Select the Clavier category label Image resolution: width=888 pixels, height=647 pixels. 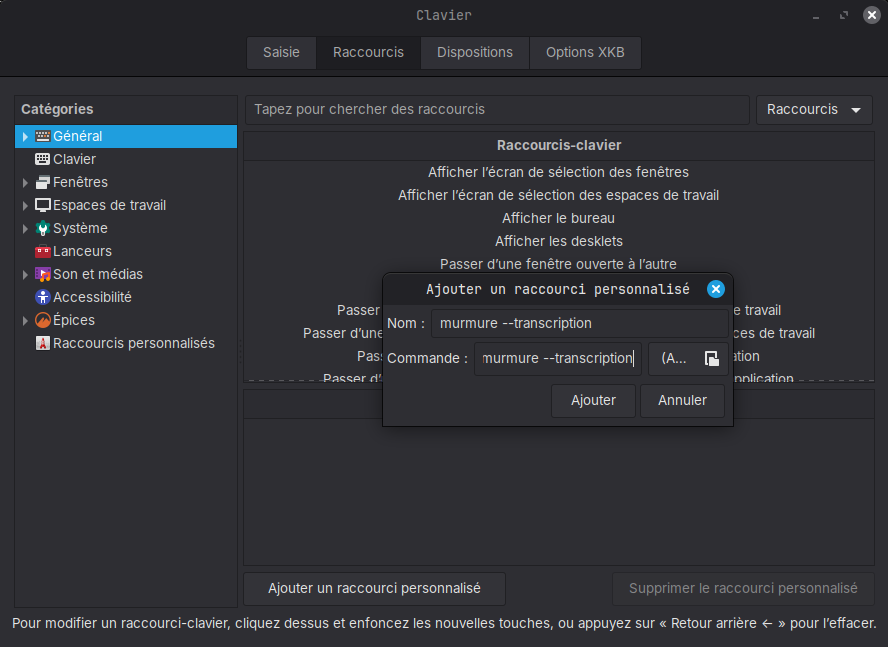pyautogui.click(x=74, y=159)
